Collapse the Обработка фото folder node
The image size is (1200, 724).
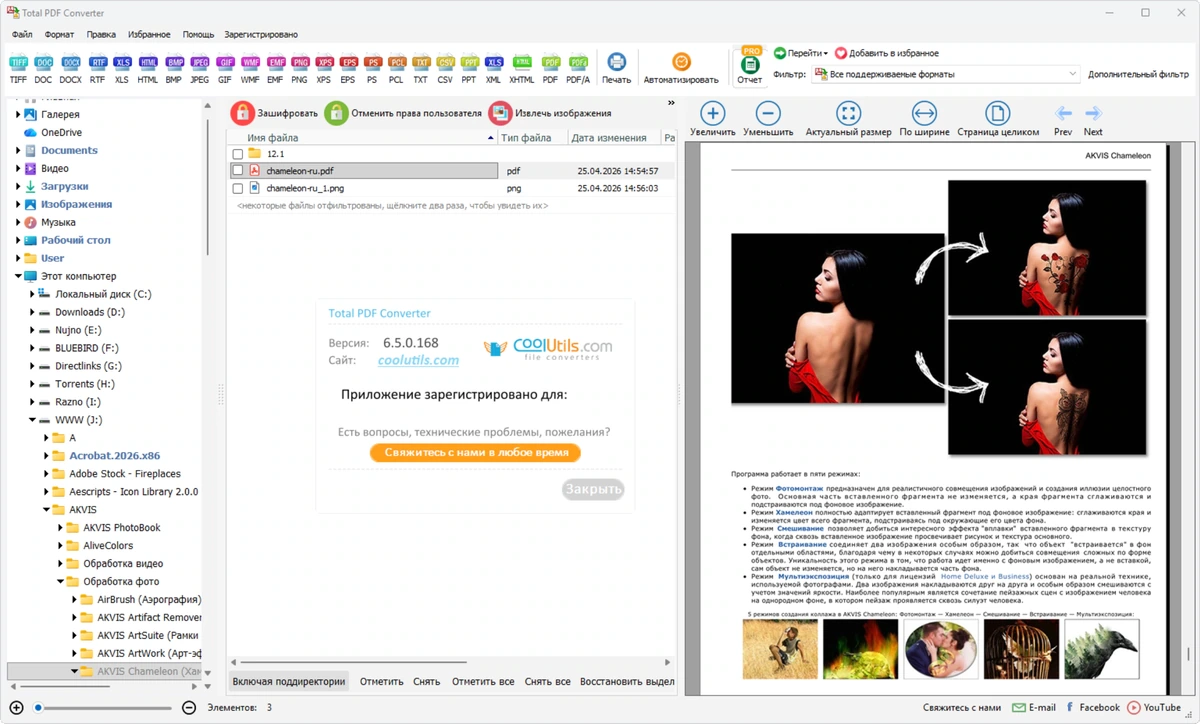pyautogui.click(x=60, y=582)
